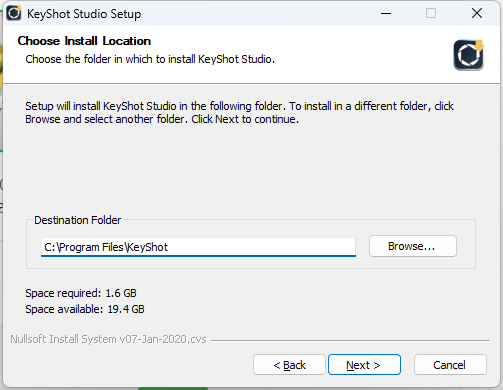Click the KeyShot icon in the title bar
503x390 pixels.
[14, 13]
